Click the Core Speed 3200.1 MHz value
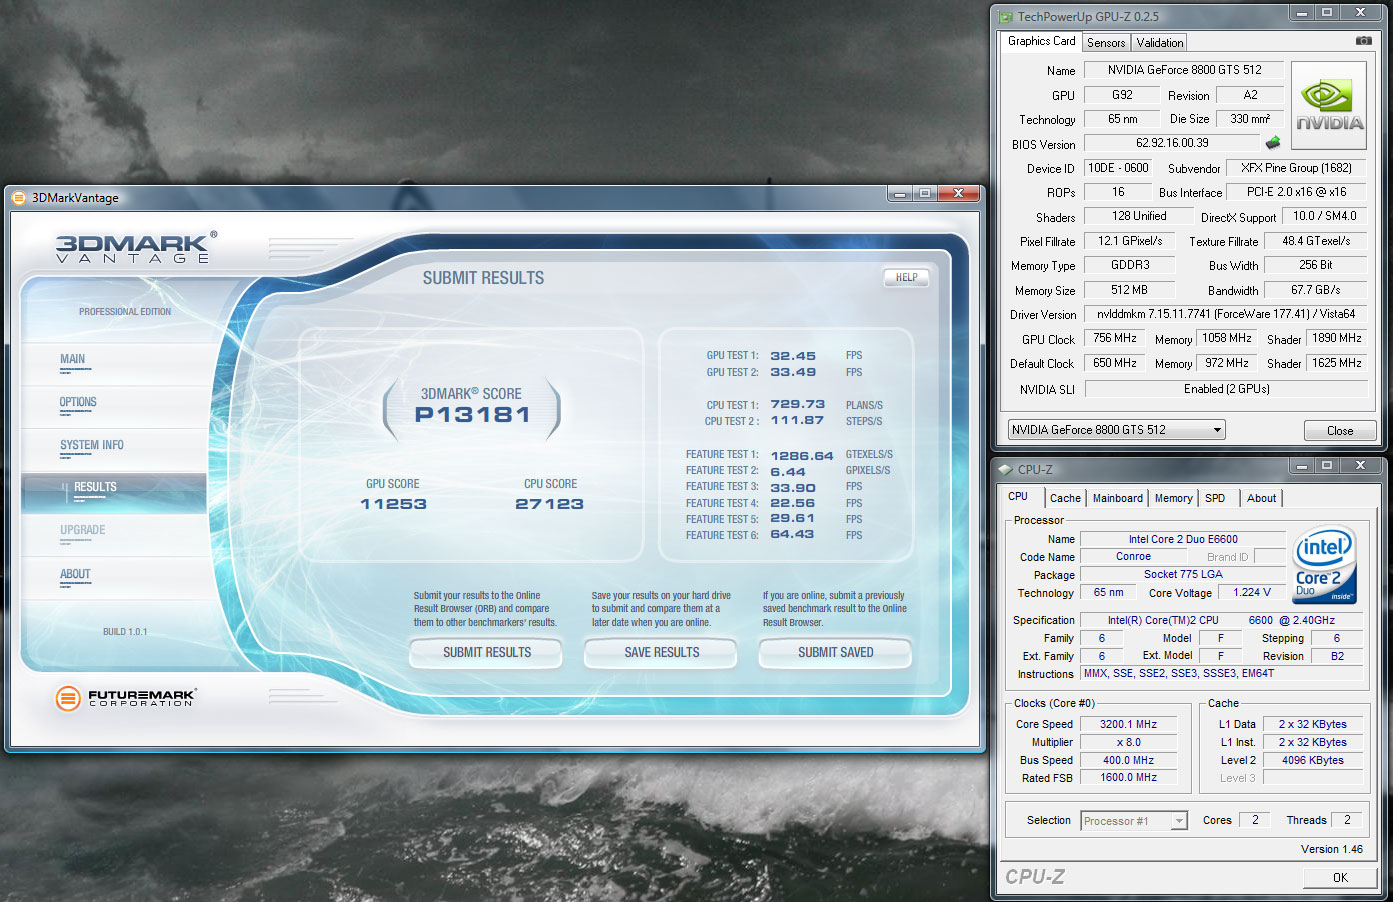The image size is (1393, 902). (1128, 724)
